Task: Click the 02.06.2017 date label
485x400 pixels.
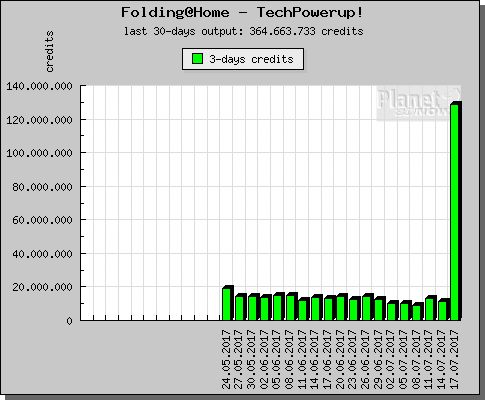Action: tap(264, 359)
